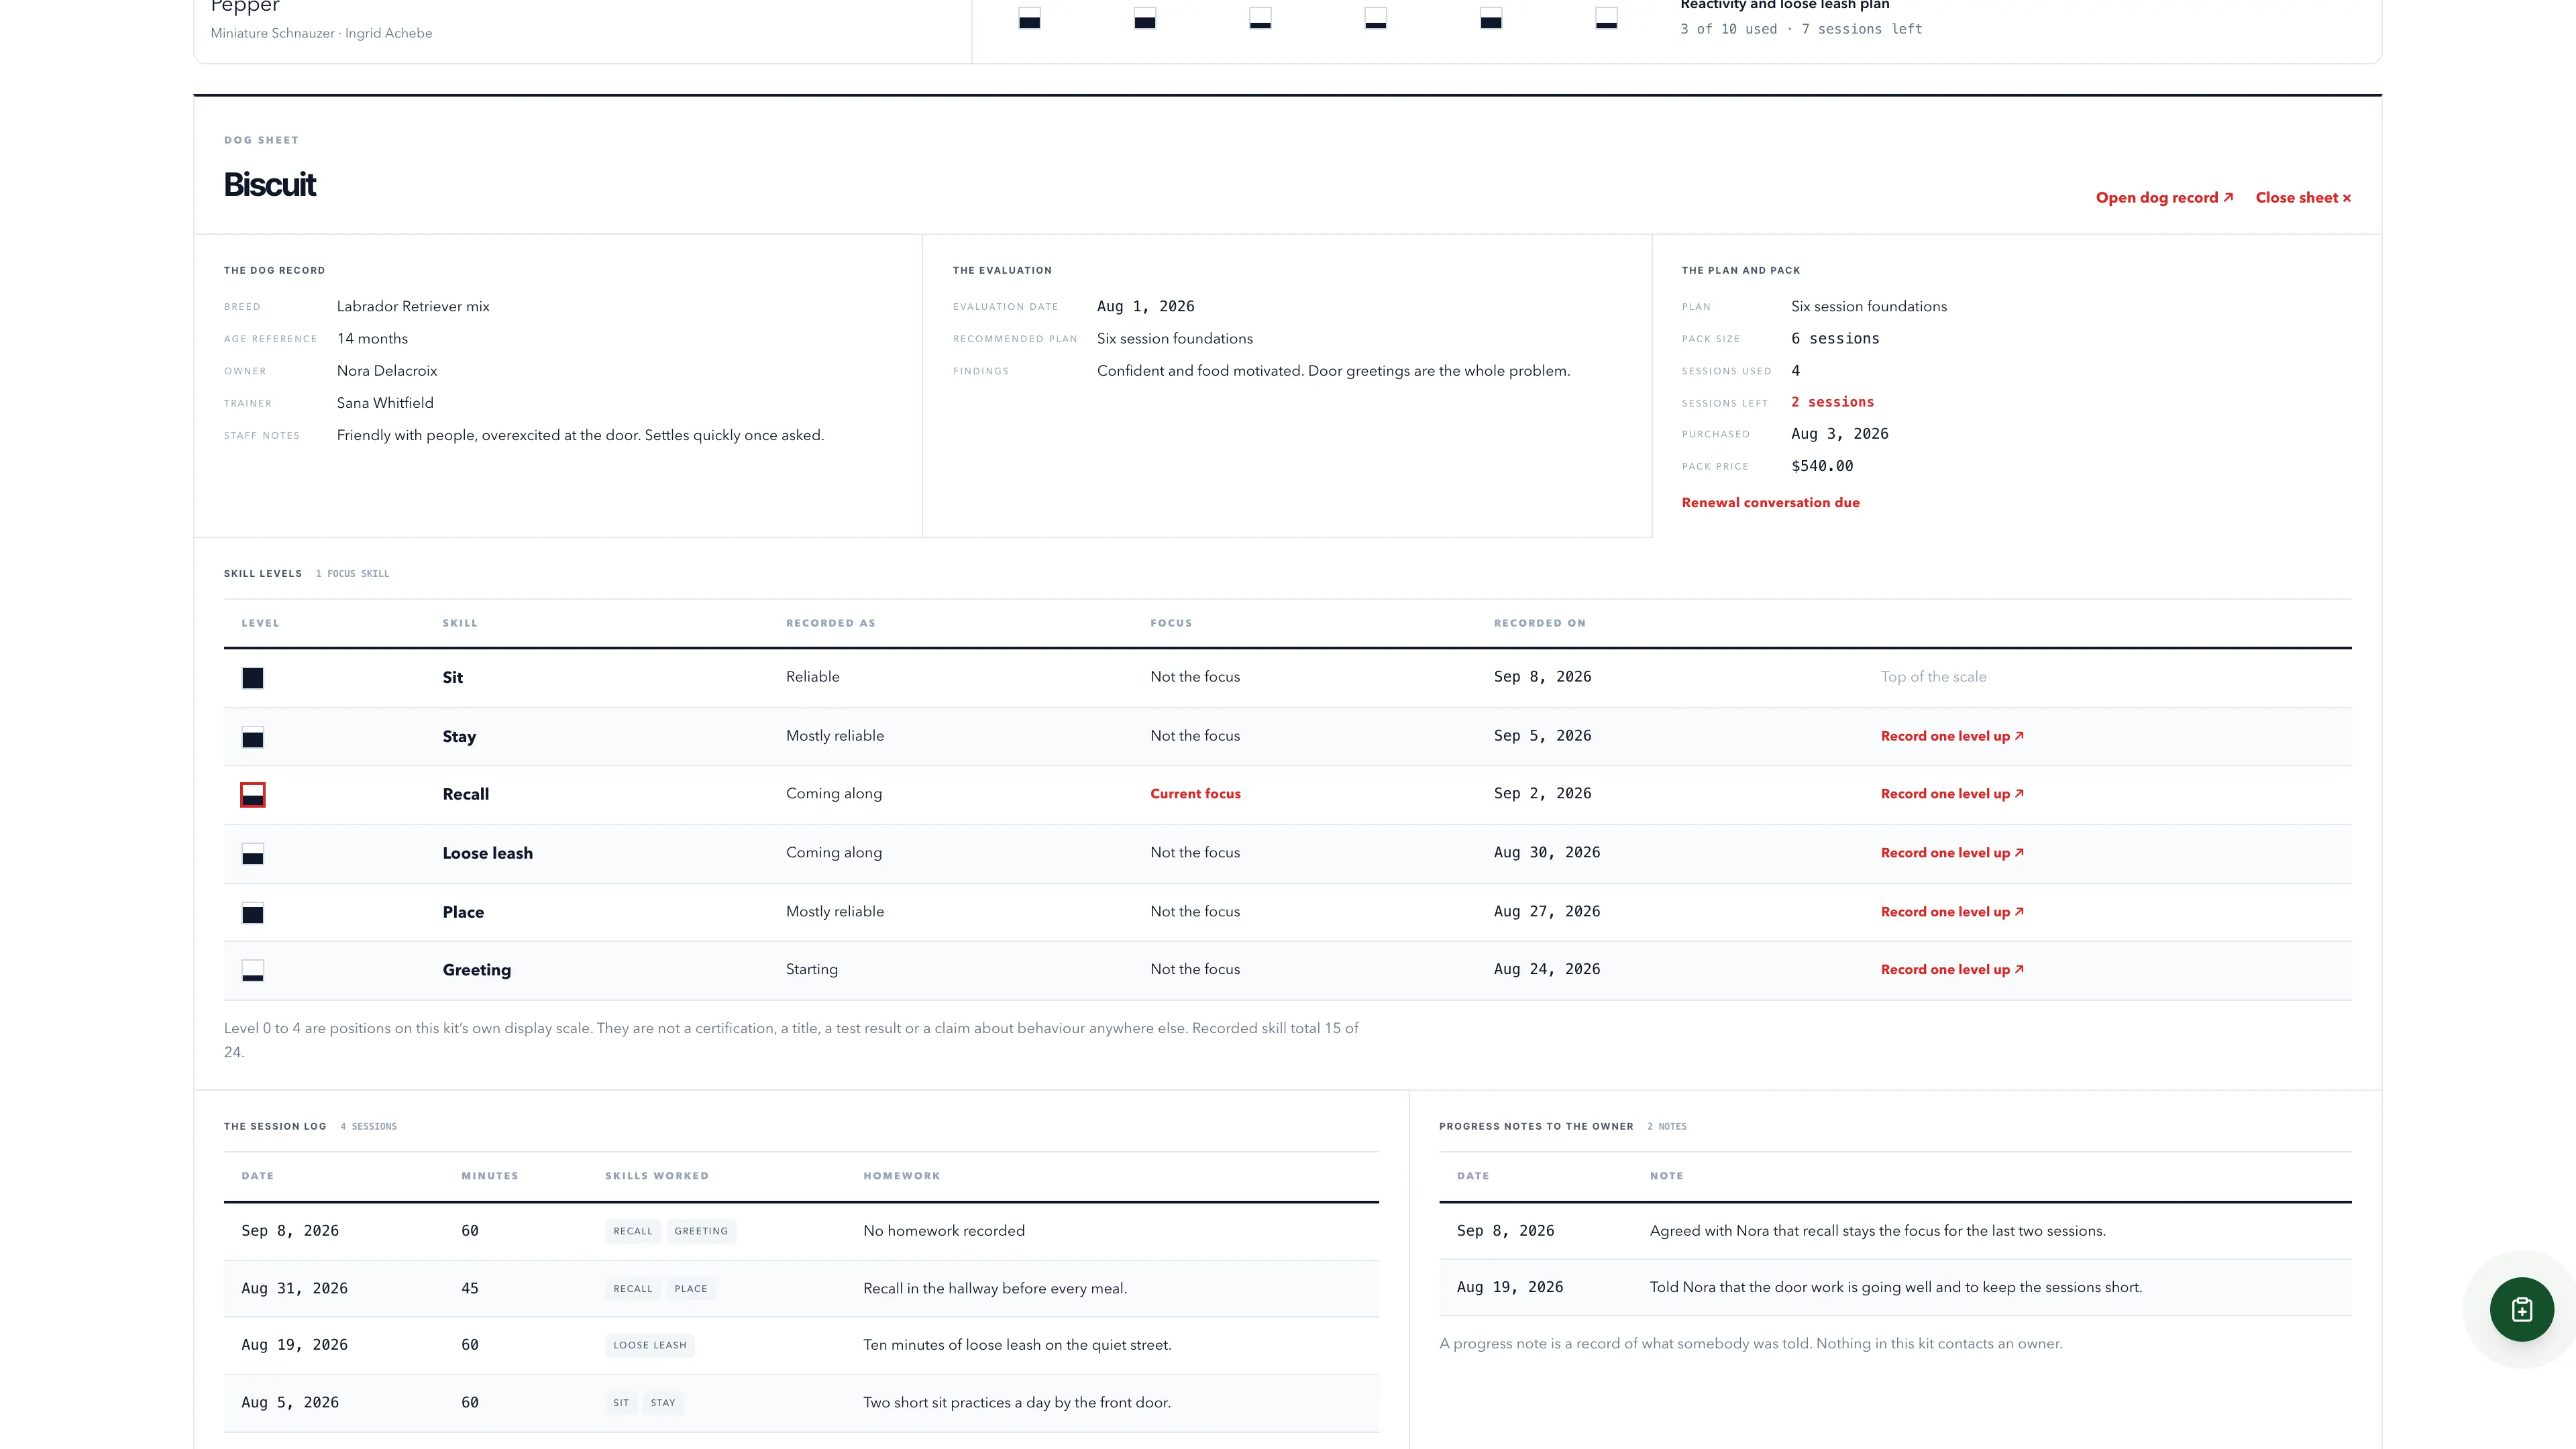Click the Greeting row's Starting value

point(812,970)
